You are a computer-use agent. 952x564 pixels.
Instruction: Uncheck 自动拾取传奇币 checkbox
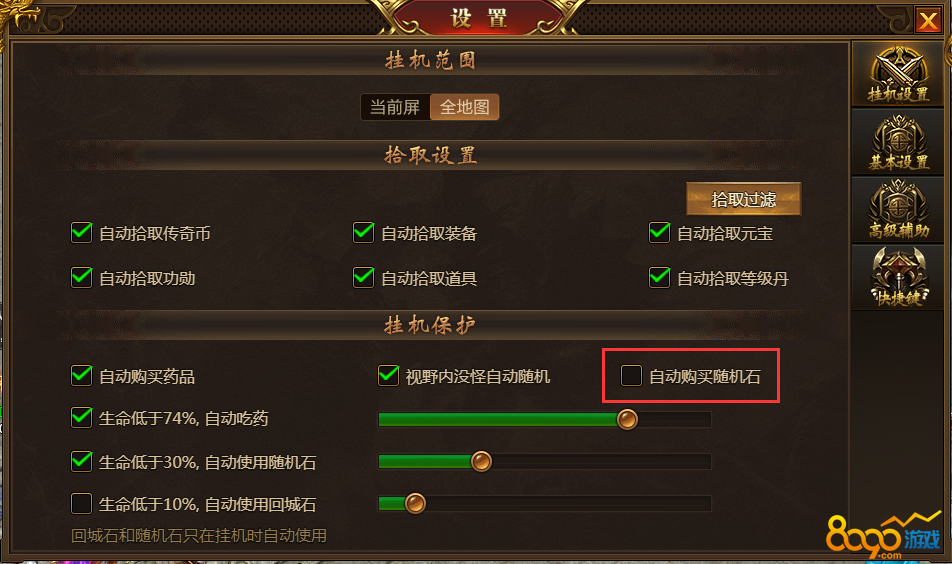81,233
